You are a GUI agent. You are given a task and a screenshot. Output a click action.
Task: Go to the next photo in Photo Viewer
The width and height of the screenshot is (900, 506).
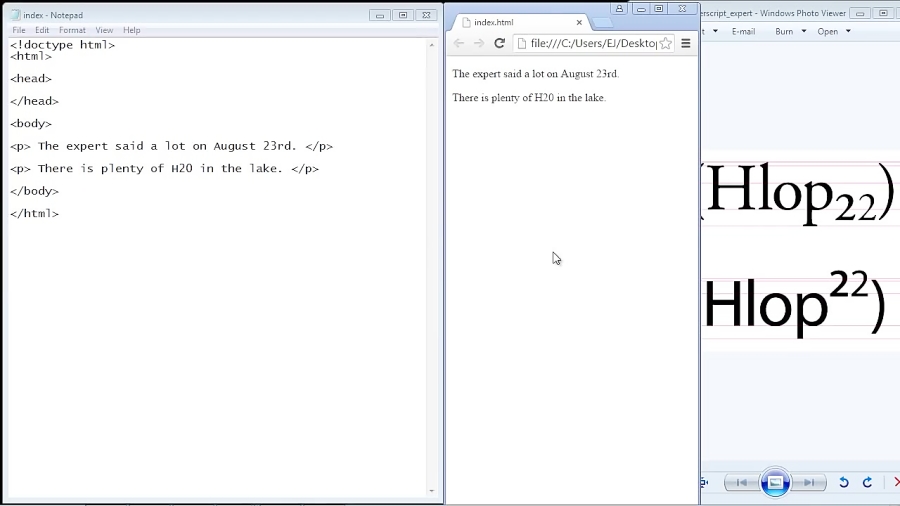click(x=808, y=482)
